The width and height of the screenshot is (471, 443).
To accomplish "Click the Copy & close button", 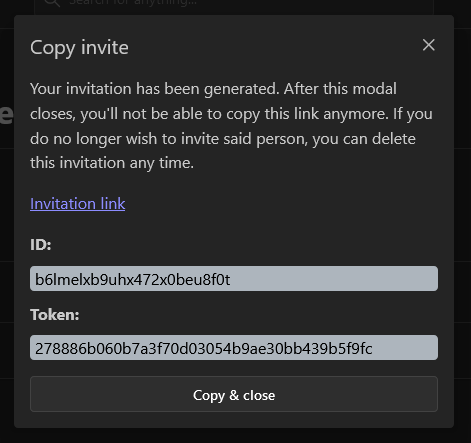I will (234, 394).
